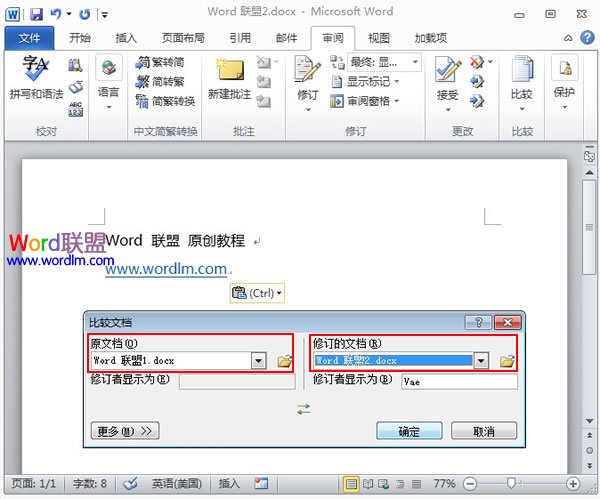The height and width of the screenshot is (499, 600).
Task: Convert Simplified to Traditional (简转繁)
Action: tap(160, 82)
